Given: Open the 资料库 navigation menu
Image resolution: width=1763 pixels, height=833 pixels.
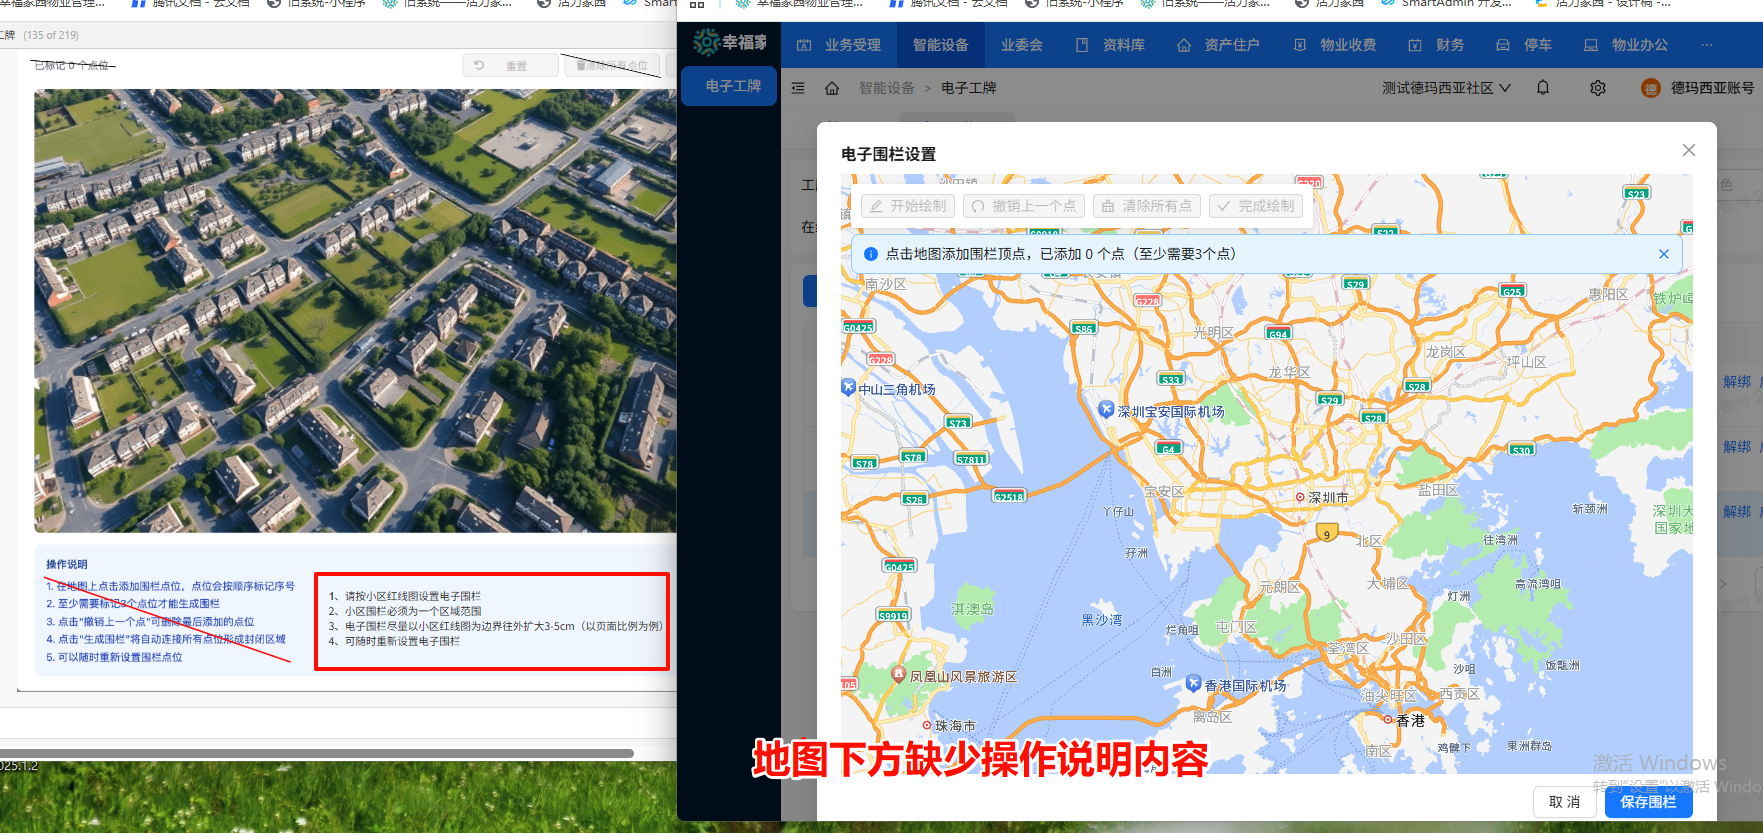Looking at the screenshot, I should (1110, 45).
